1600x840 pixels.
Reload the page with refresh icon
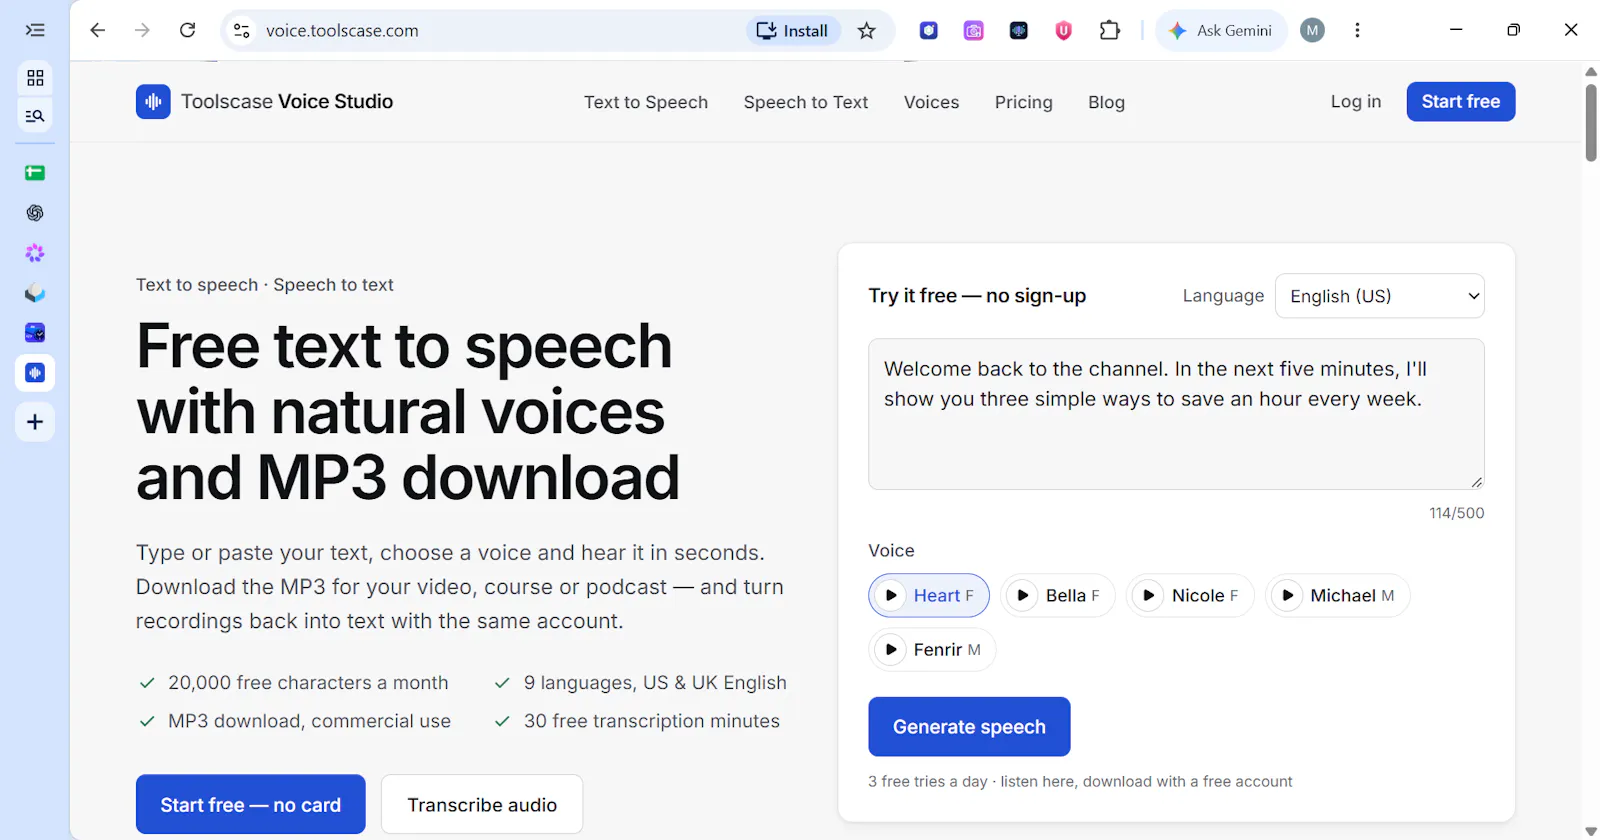[x=187, y=30]
